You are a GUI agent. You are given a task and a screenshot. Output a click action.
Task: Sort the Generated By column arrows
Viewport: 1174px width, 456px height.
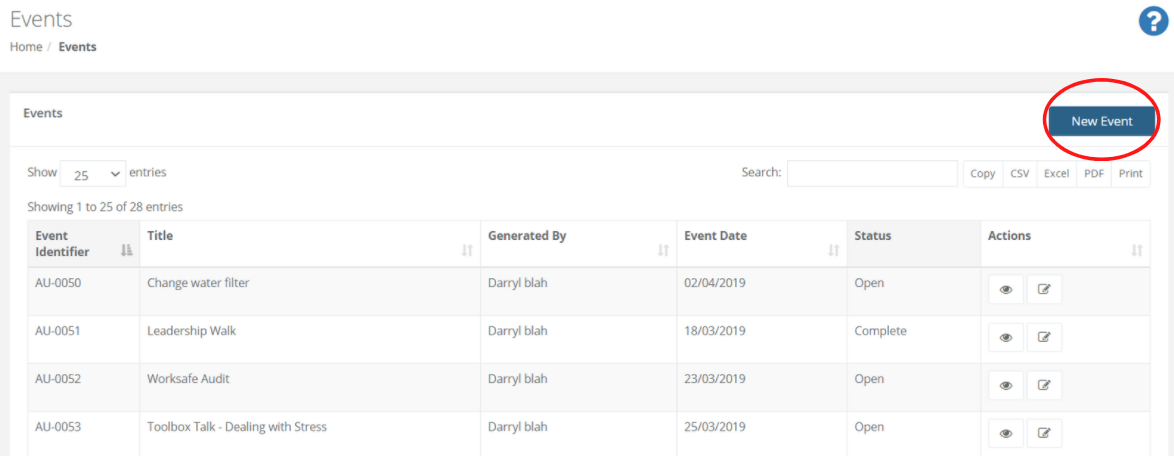click(663, 251)
